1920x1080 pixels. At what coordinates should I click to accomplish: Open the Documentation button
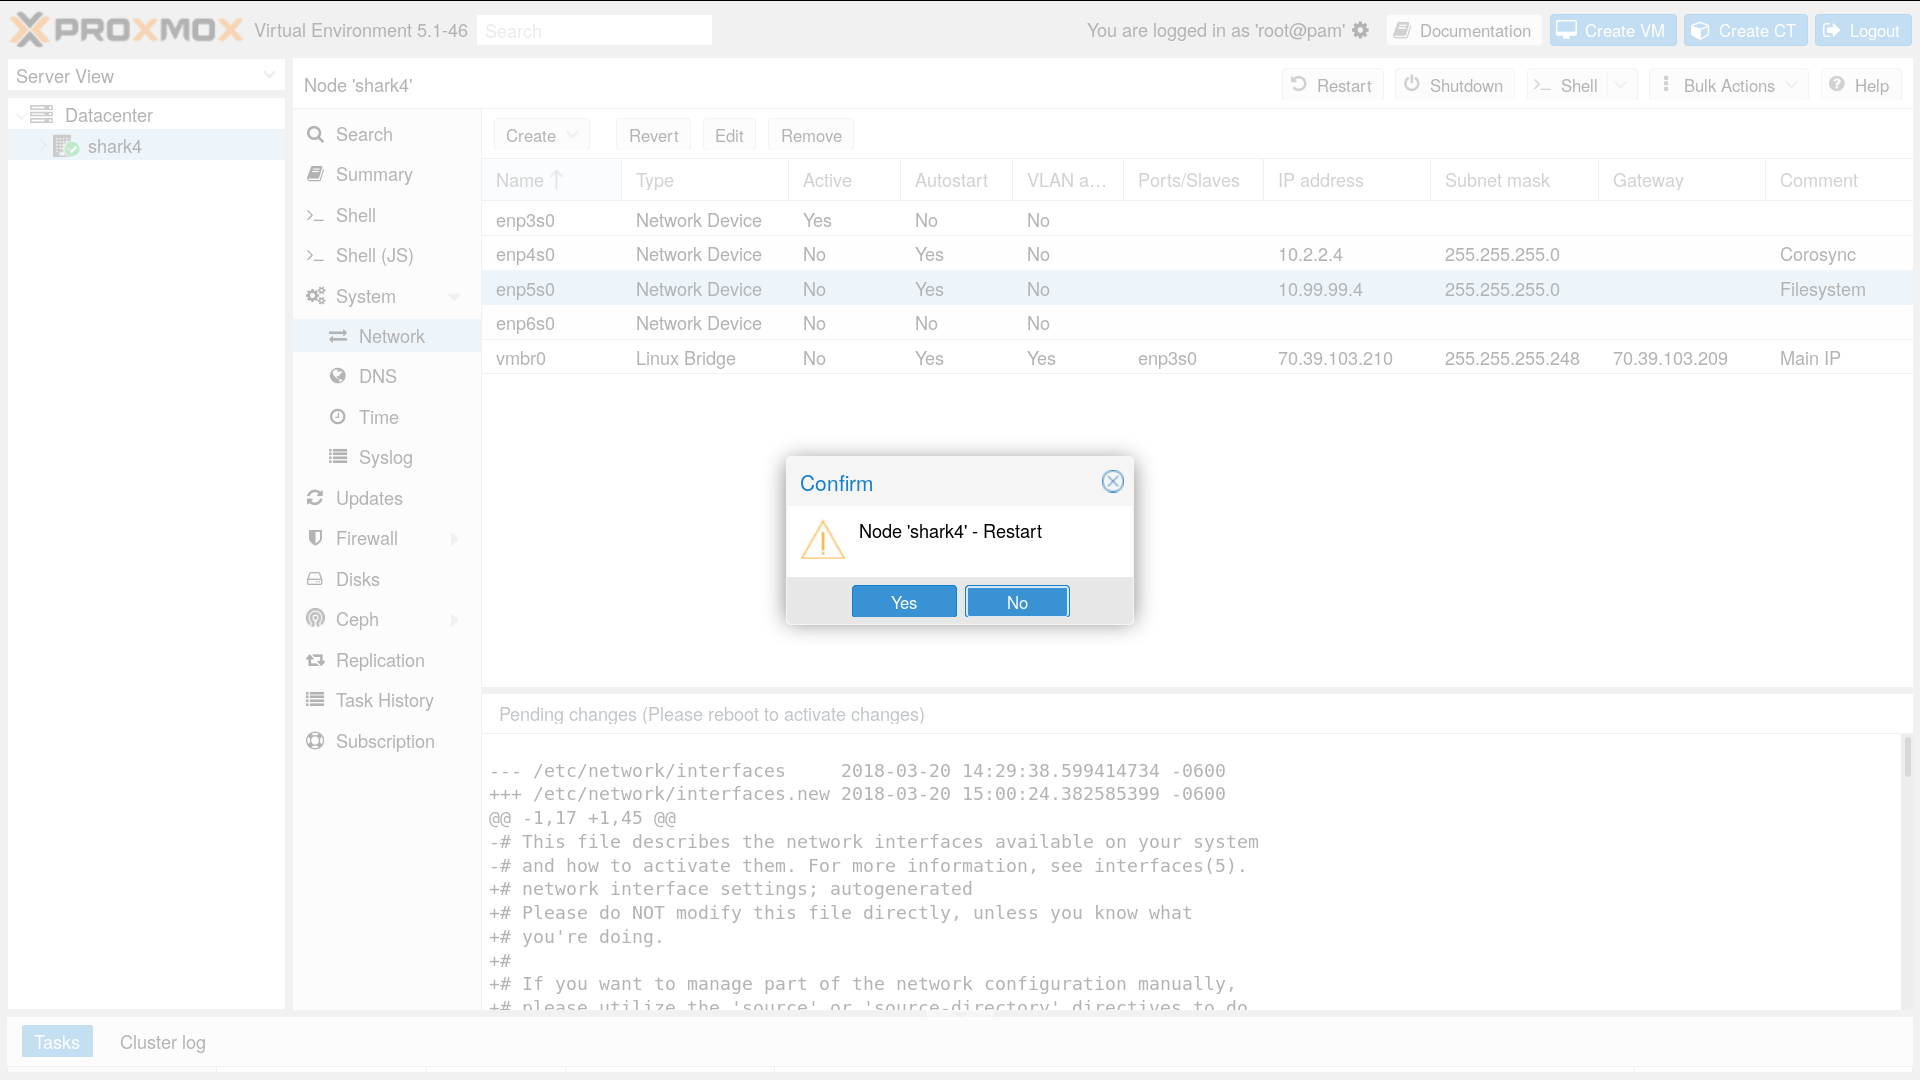(1464, 30)
